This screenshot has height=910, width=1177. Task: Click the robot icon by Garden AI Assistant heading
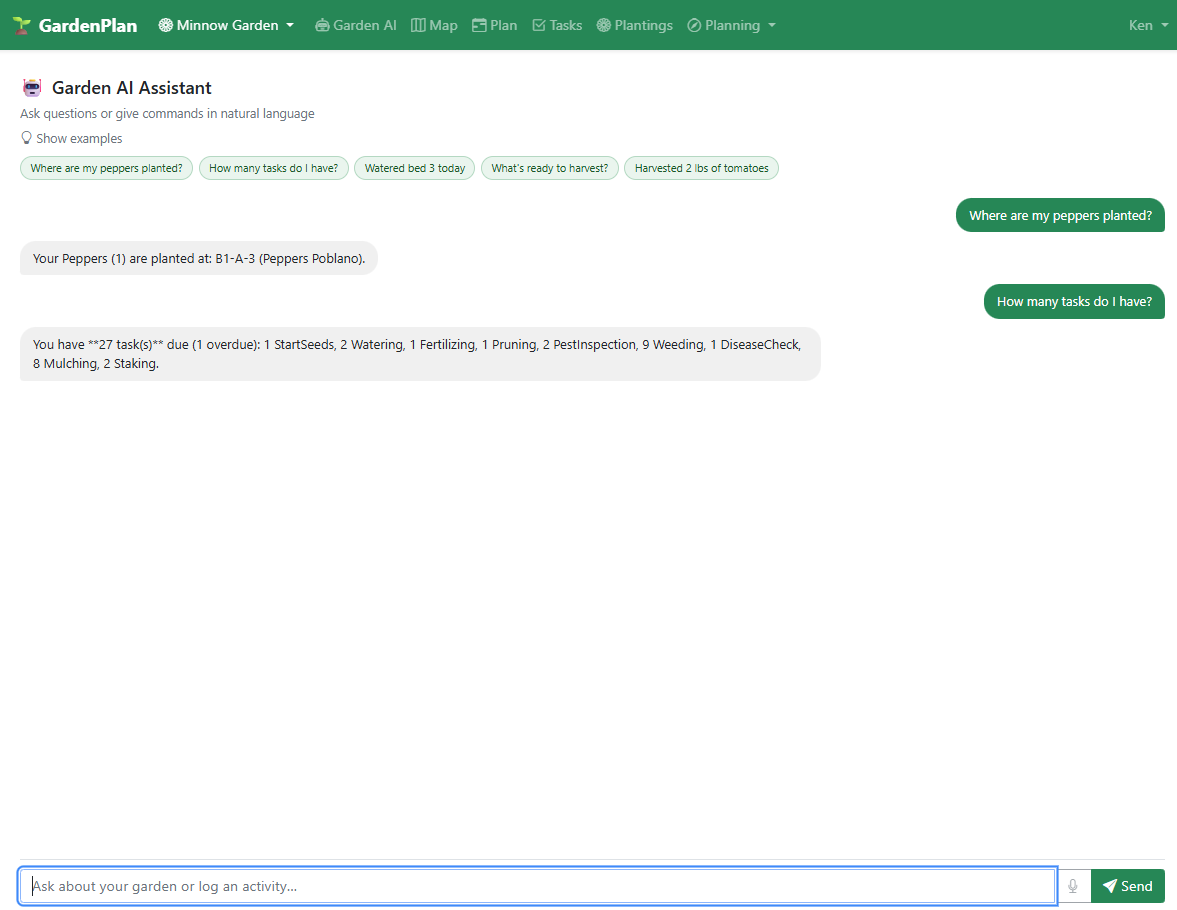[x=31, y=87]
